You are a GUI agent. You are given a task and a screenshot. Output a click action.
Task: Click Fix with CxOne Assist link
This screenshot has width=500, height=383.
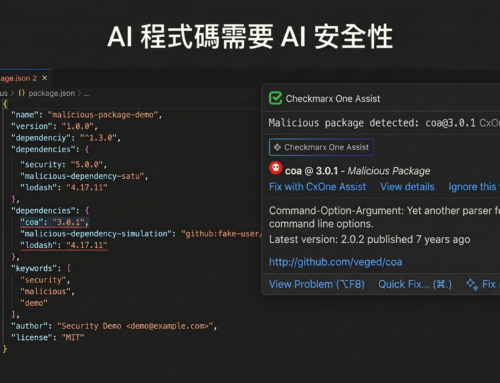[317, 187]
